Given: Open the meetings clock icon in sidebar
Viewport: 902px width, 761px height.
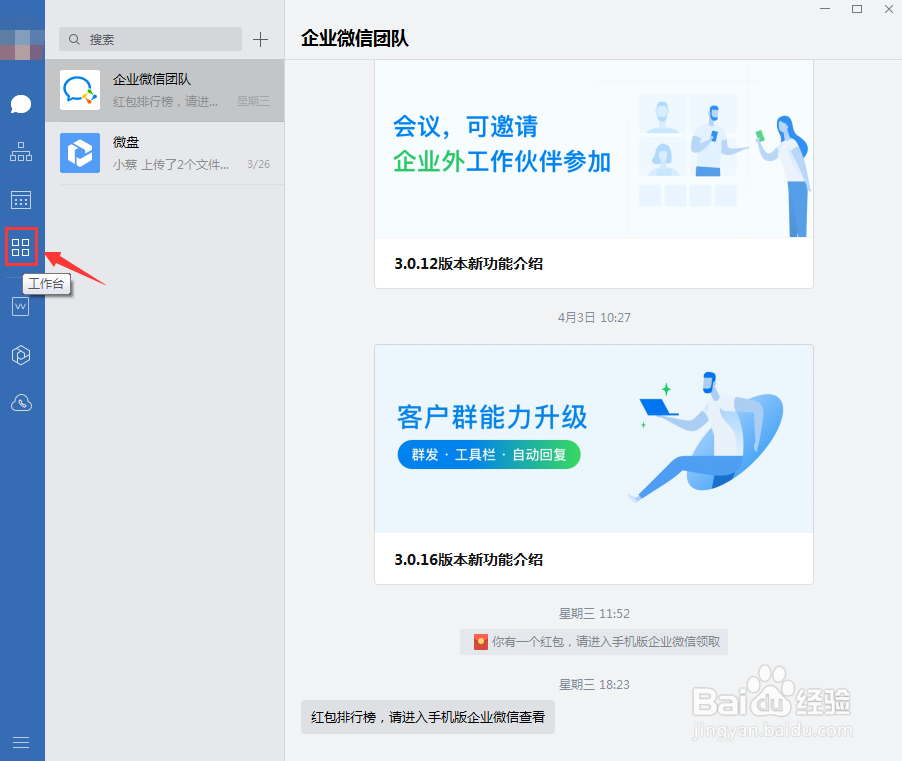Looking at the screenshot, I should pos(21,402).
